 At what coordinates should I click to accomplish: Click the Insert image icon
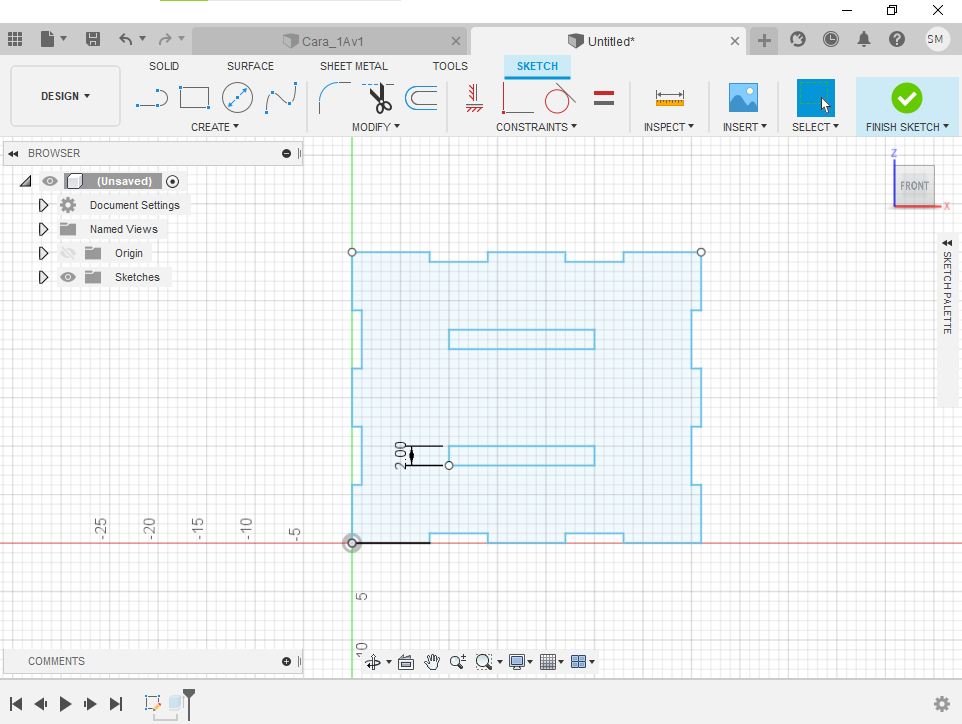[744, 98]
